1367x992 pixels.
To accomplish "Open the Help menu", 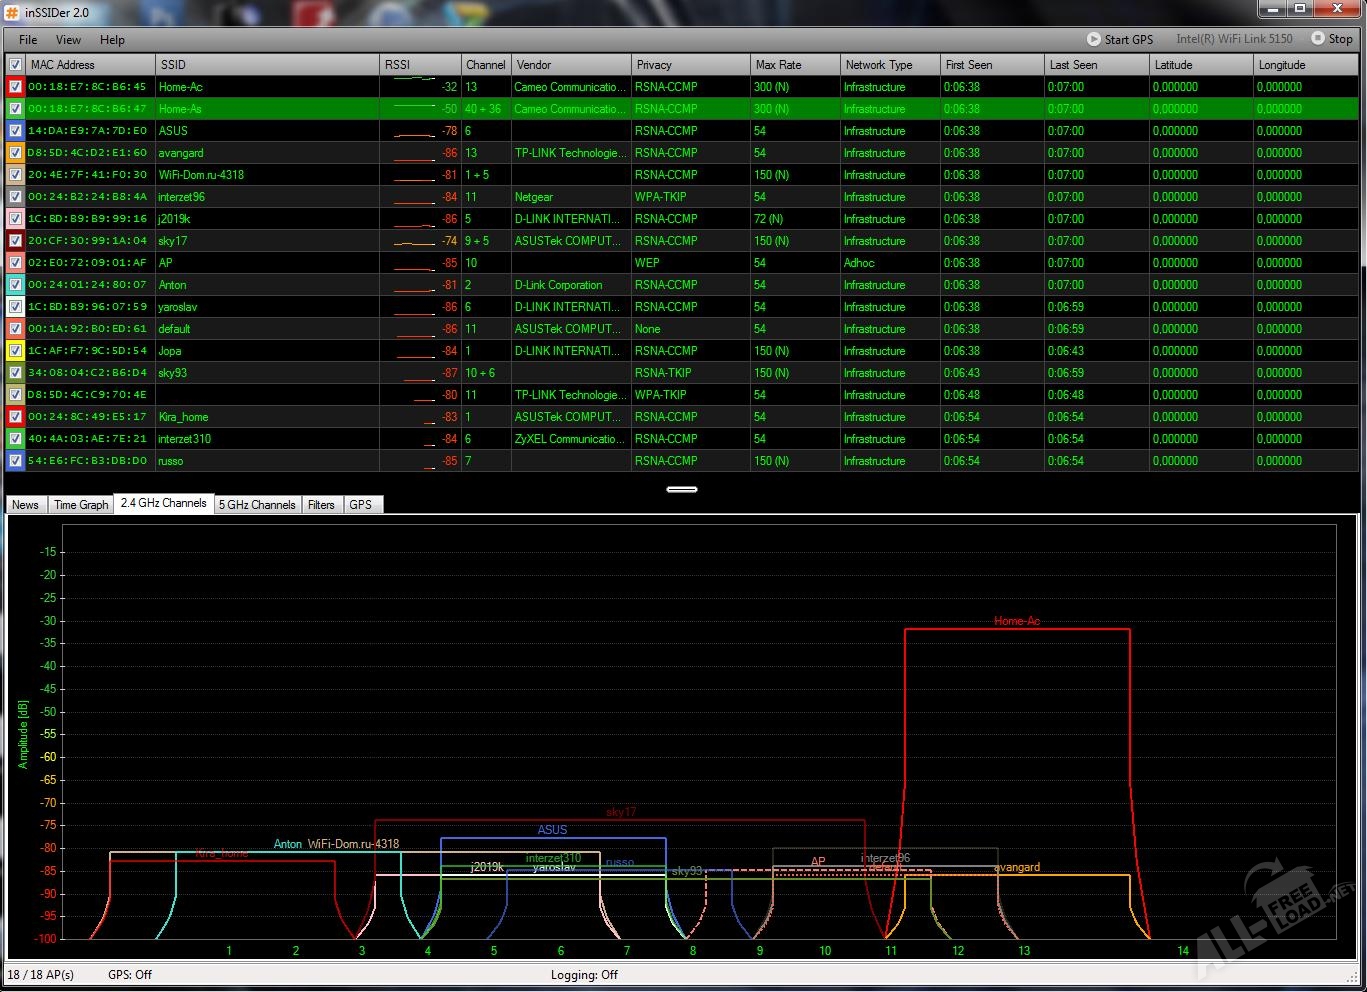I will (x=112, y=40).
